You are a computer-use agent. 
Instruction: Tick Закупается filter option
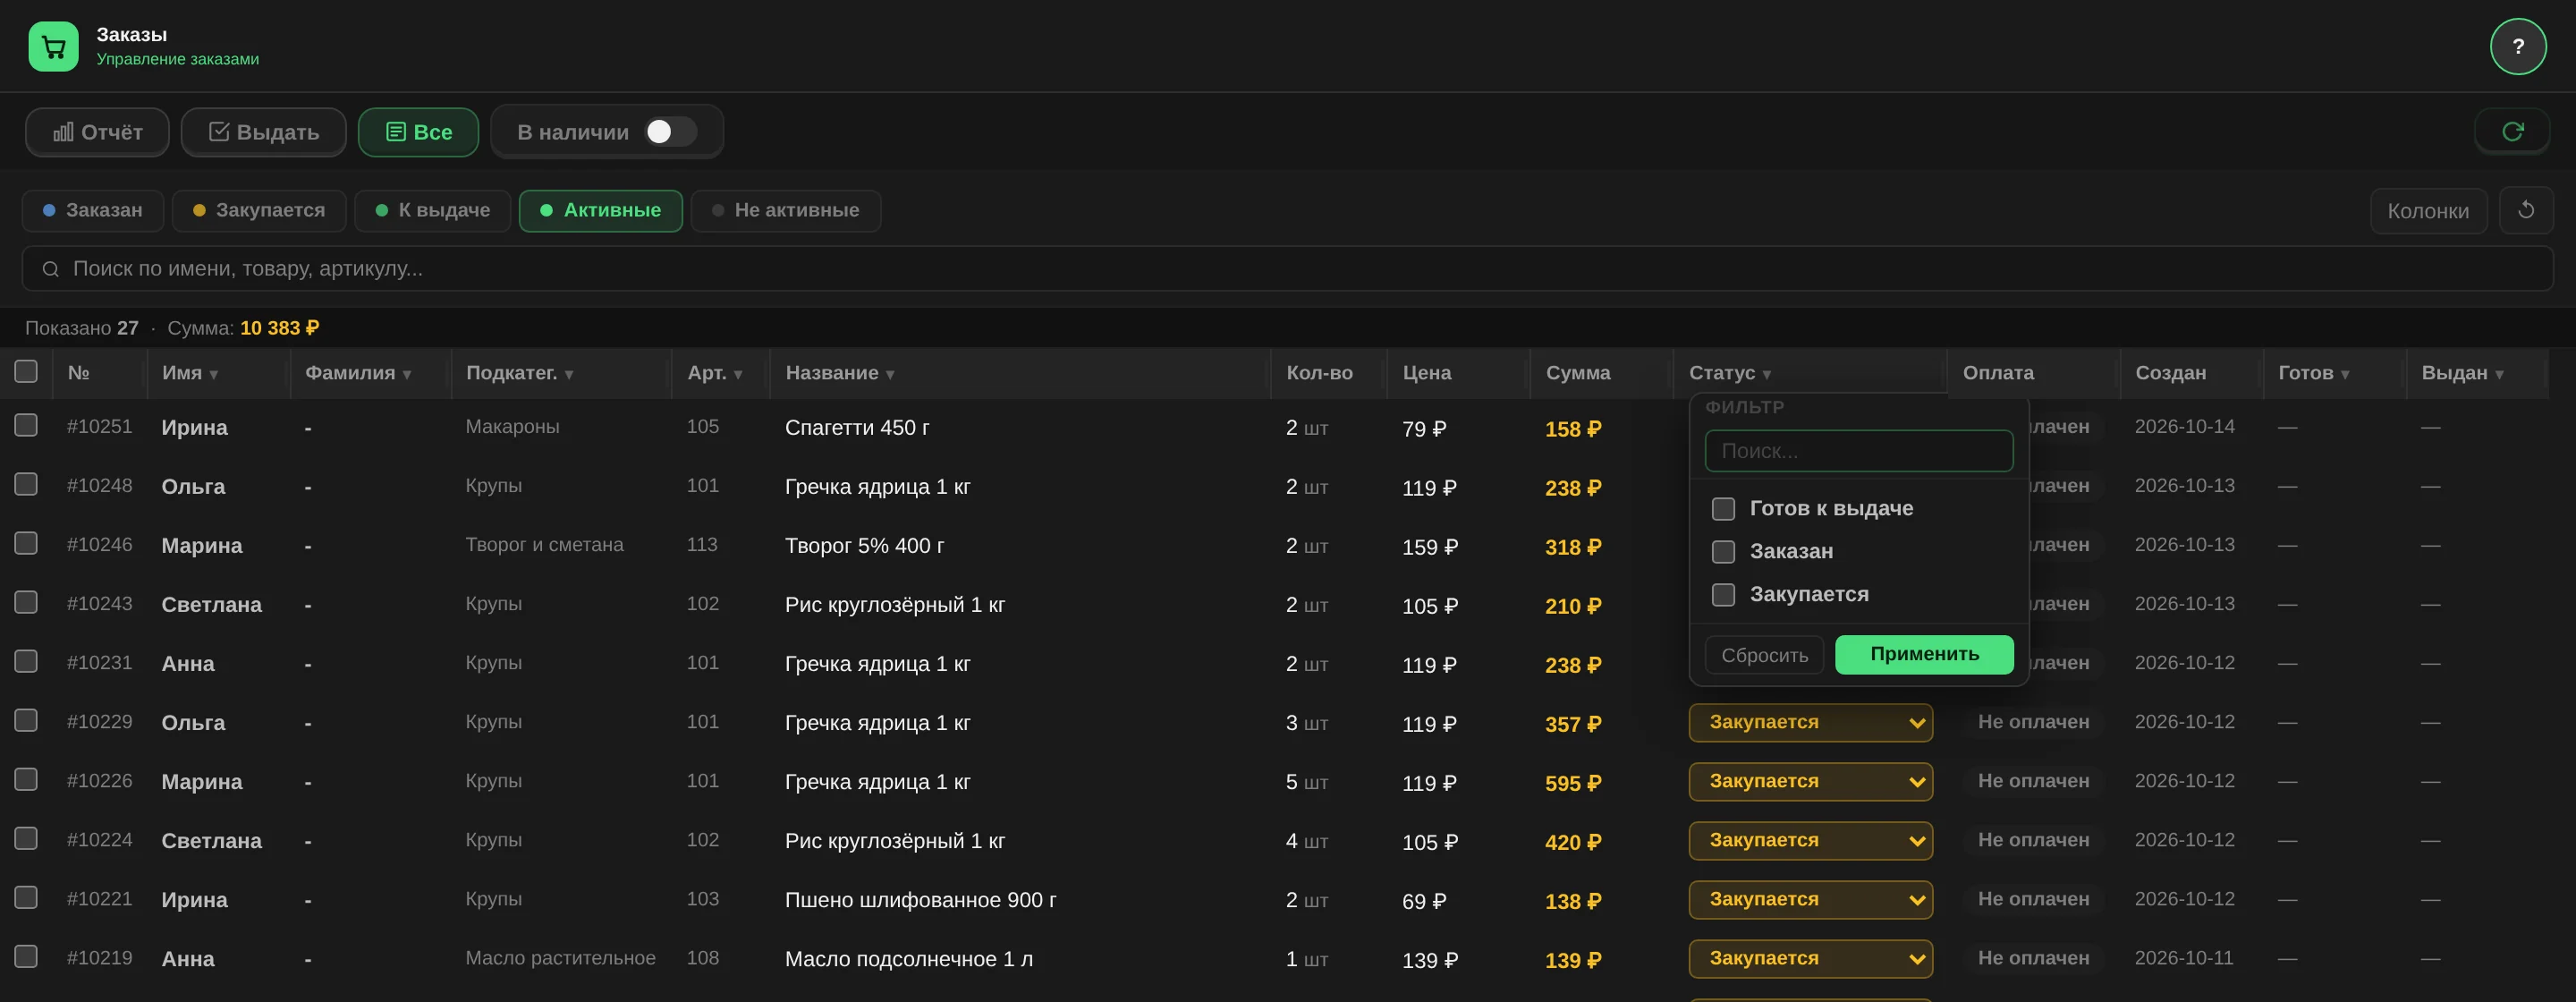tap(1723, 595)
